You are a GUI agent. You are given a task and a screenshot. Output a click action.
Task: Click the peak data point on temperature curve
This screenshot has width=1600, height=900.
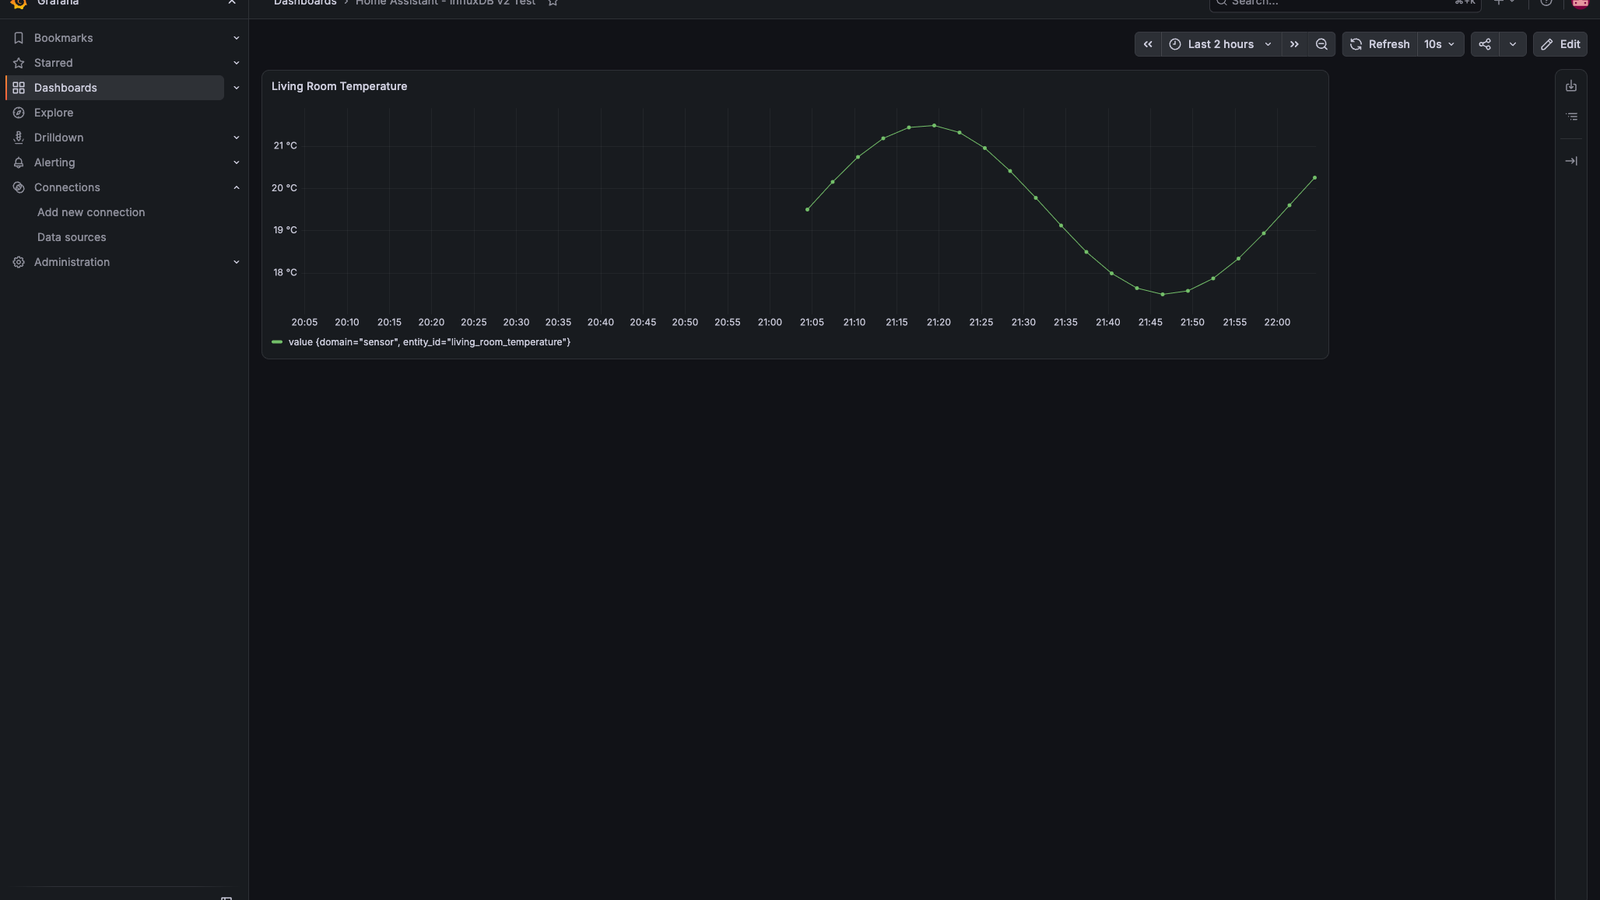[x=934, y=125]
